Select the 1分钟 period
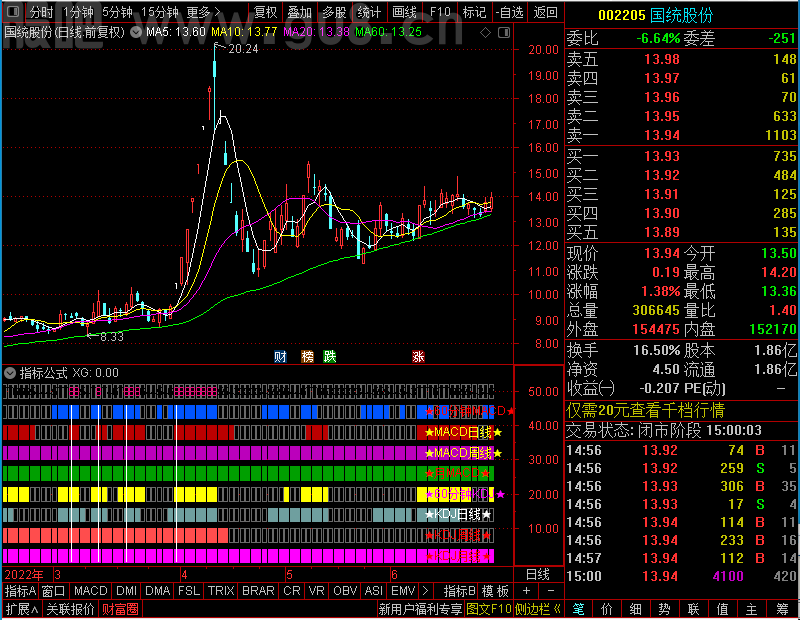Screen dimensions: 800x620 point(78,12)
